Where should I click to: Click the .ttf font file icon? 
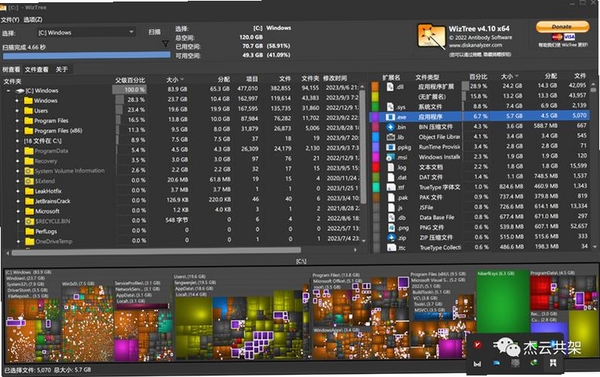click(x=391, y=187)
